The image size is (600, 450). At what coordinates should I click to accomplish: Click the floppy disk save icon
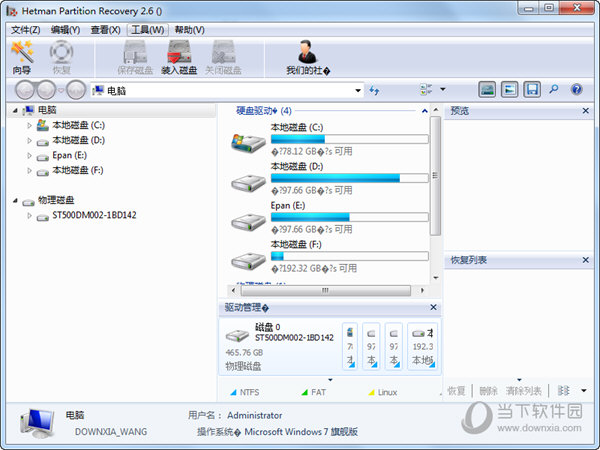coord(532,90)
